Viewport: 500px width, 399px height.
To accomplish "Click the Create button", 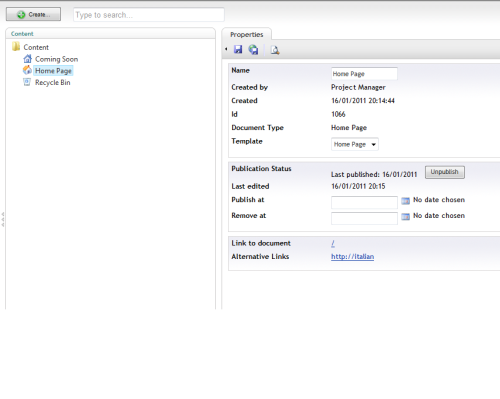I will tap(33, 14).
